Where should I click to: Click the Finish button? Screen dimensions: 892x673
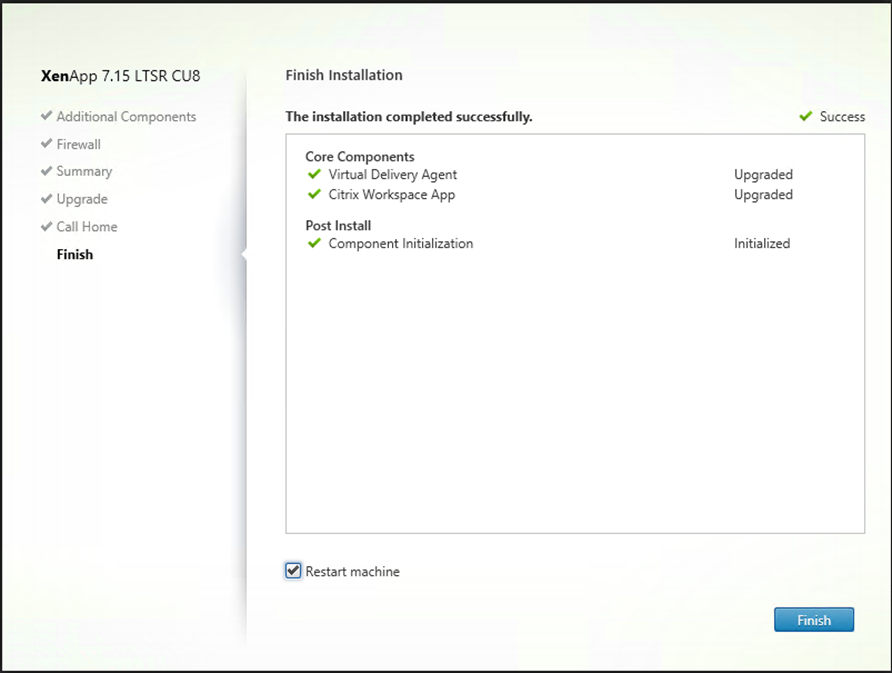pos(813,620)
